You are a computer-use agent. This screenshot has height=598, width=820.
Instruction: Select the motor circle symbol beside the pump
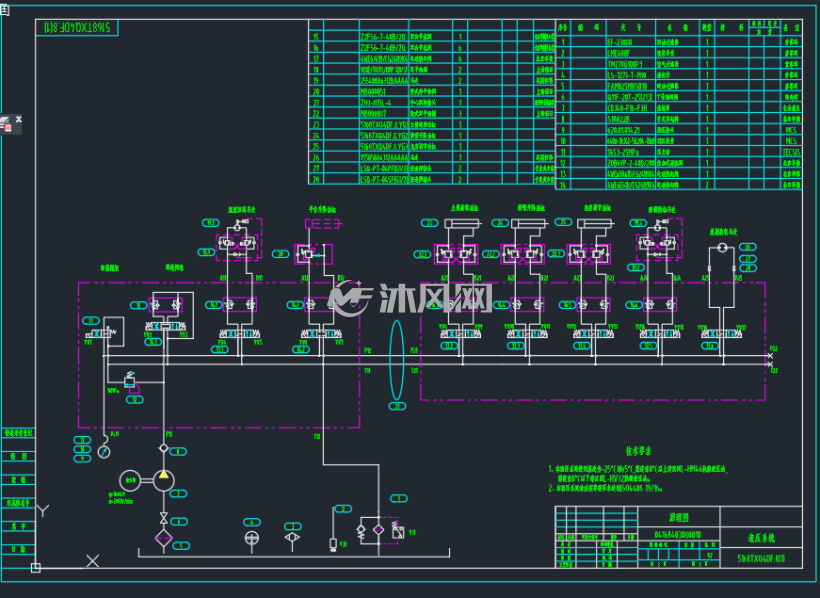130,480
